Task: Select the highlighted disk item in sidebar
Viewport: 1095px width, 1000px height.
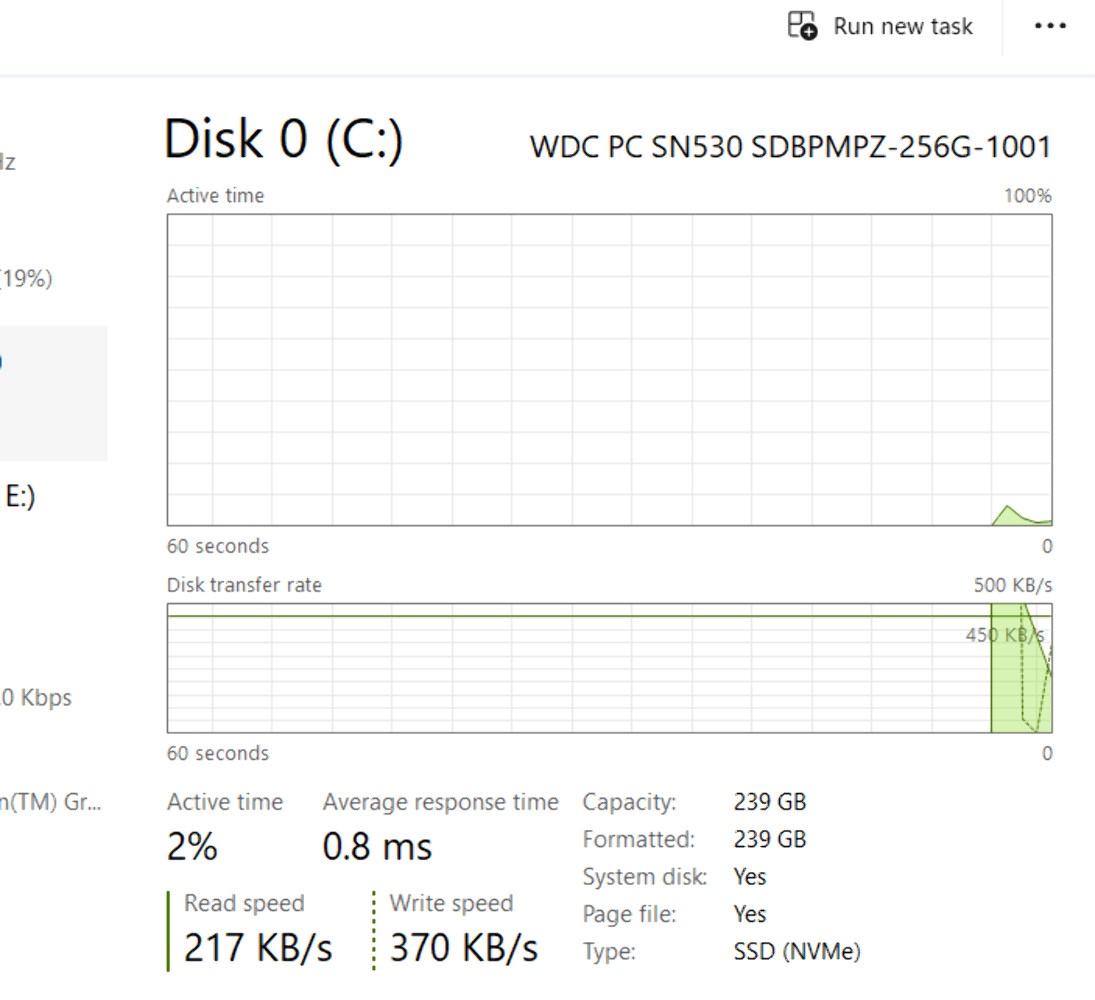Action: [54, 392]
